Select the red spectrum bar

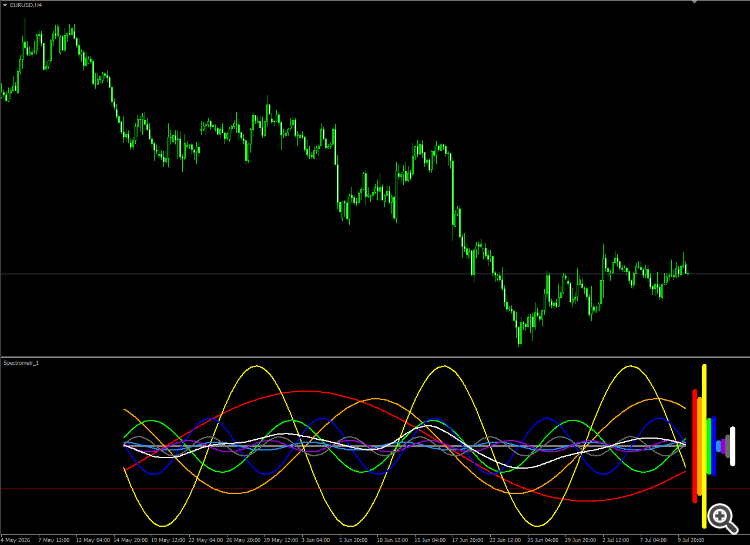pos(695,446)
